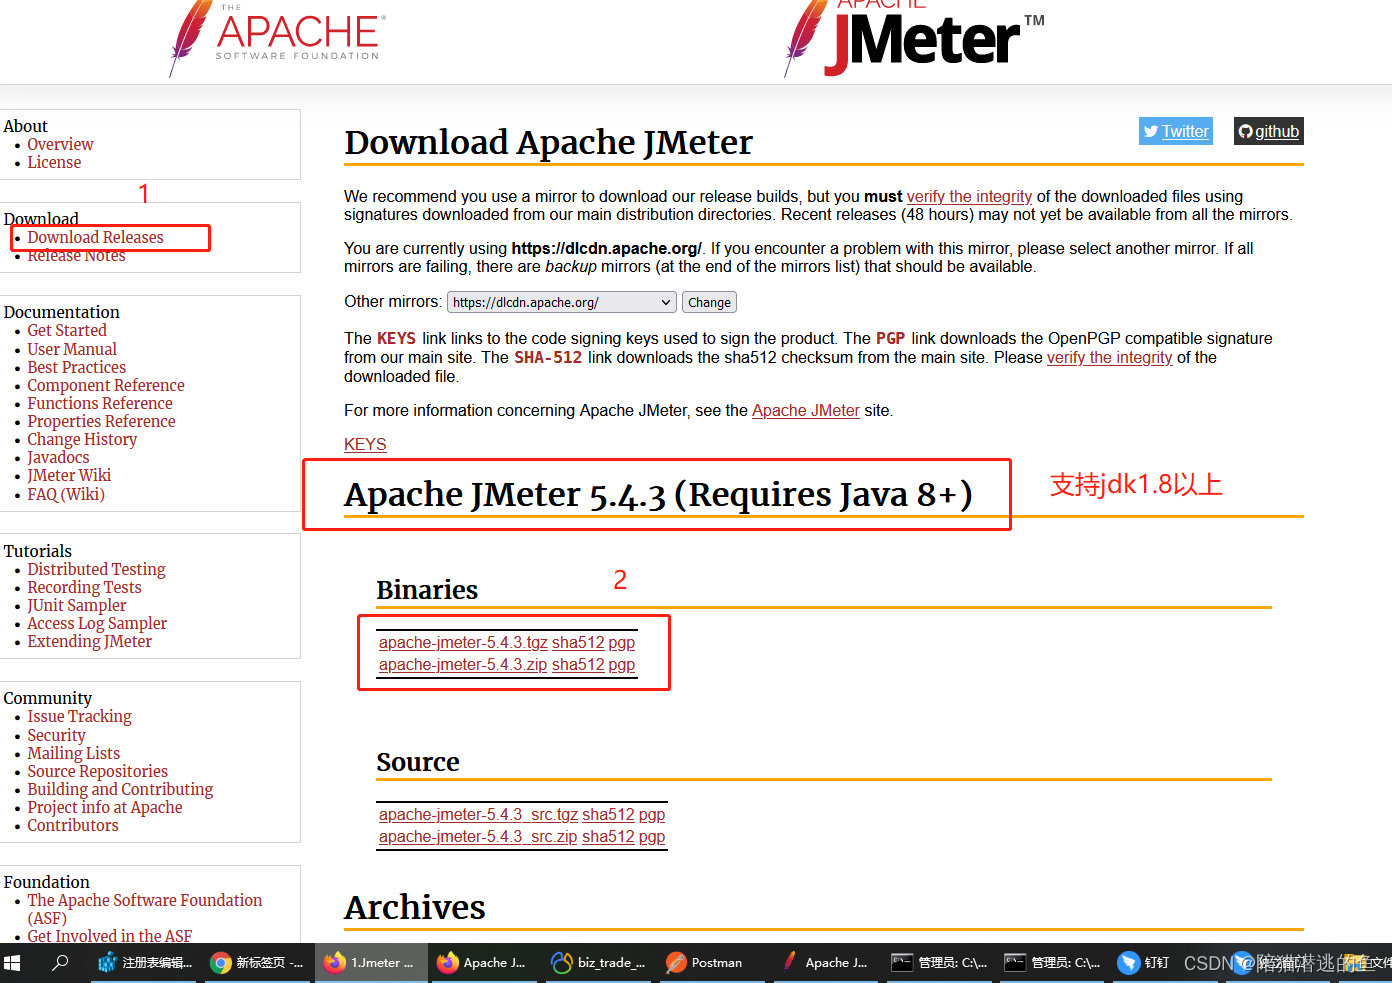Click the Change mirror button
The width and height of the screenshot is (1392, 983).
709,302
